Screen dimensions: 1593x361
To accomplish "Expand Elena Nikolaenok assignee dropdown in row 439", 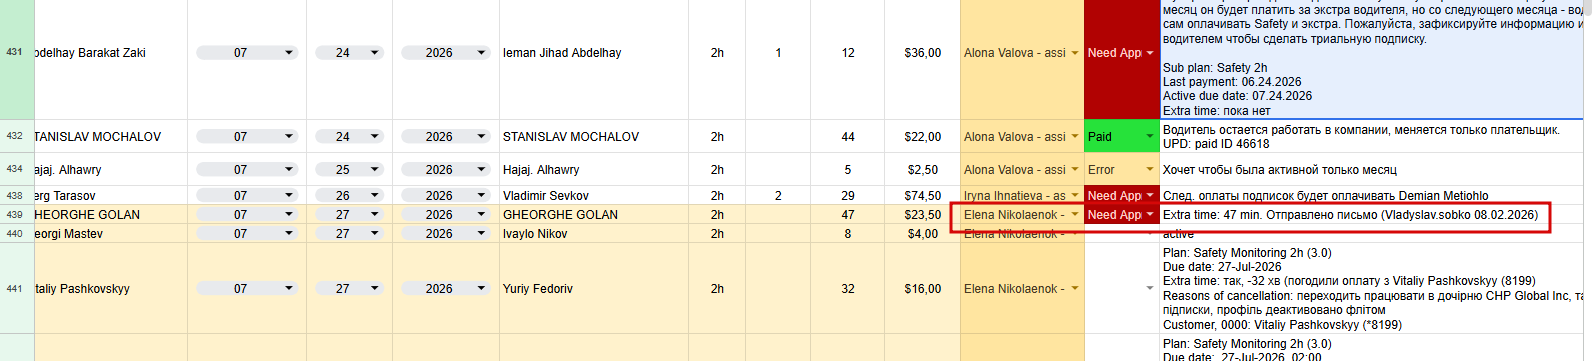I will point(1022,215).
